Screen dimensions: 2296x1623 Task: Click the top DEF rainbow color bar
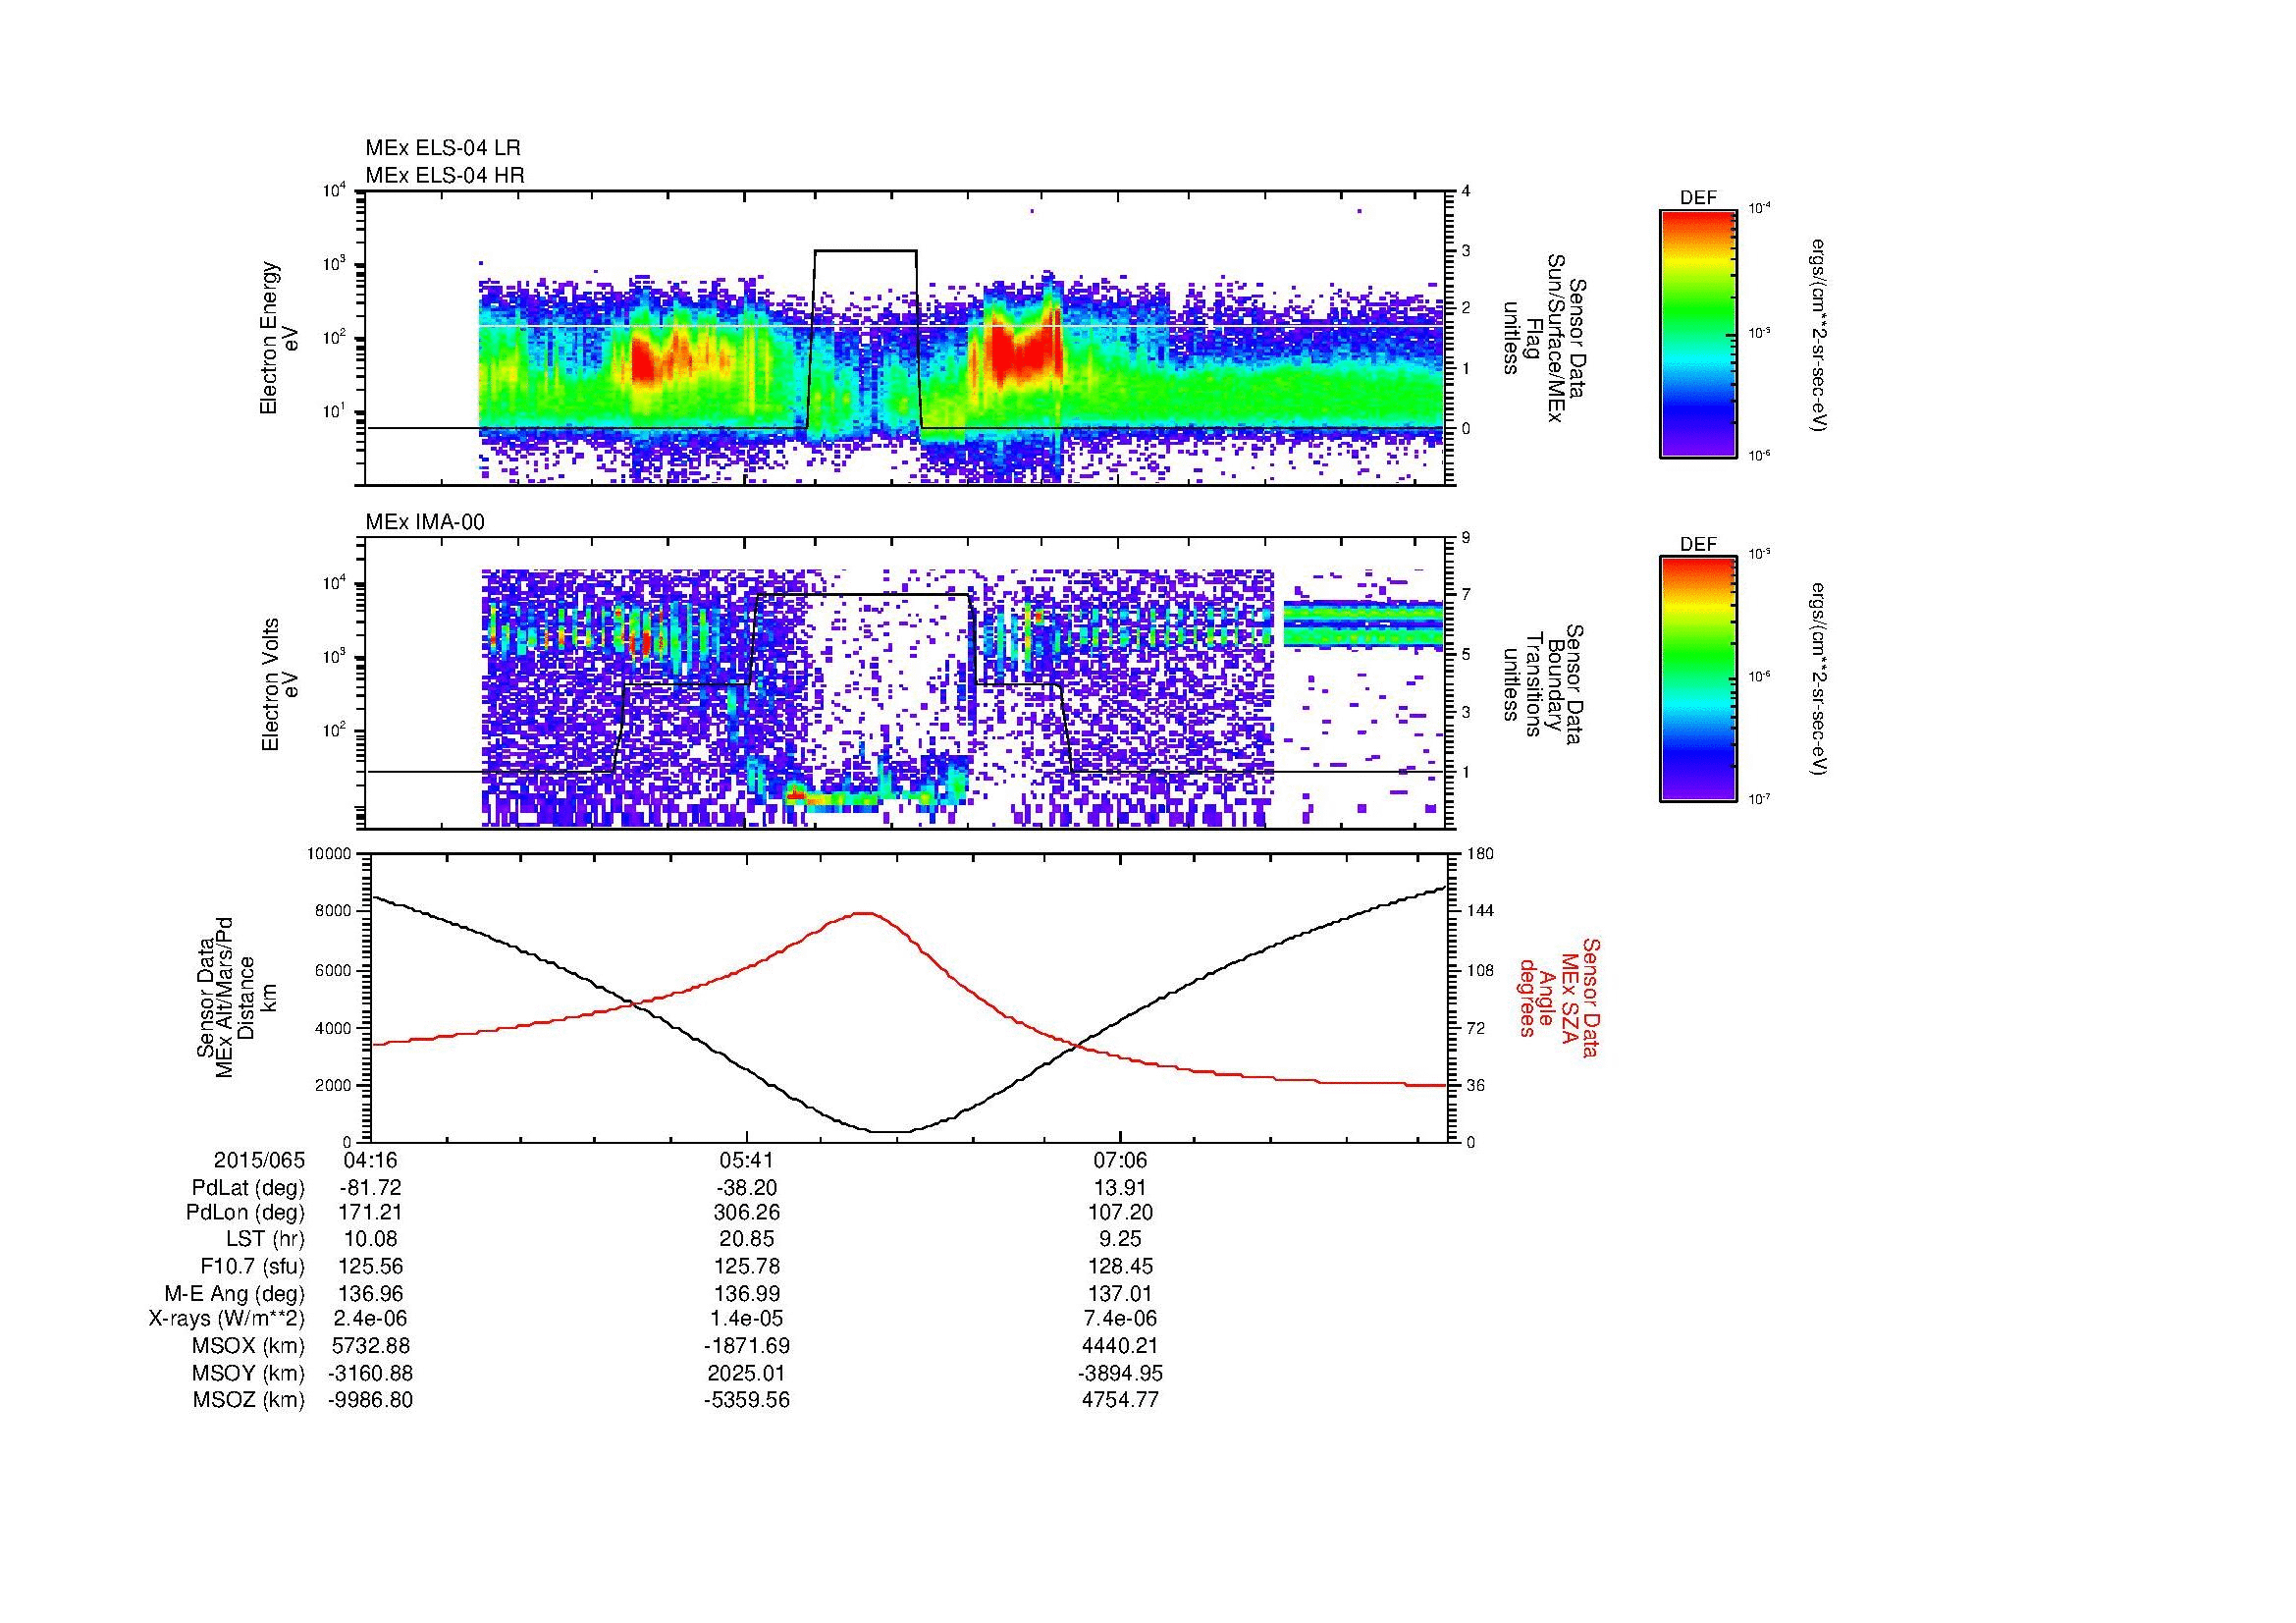(1698, 333)
